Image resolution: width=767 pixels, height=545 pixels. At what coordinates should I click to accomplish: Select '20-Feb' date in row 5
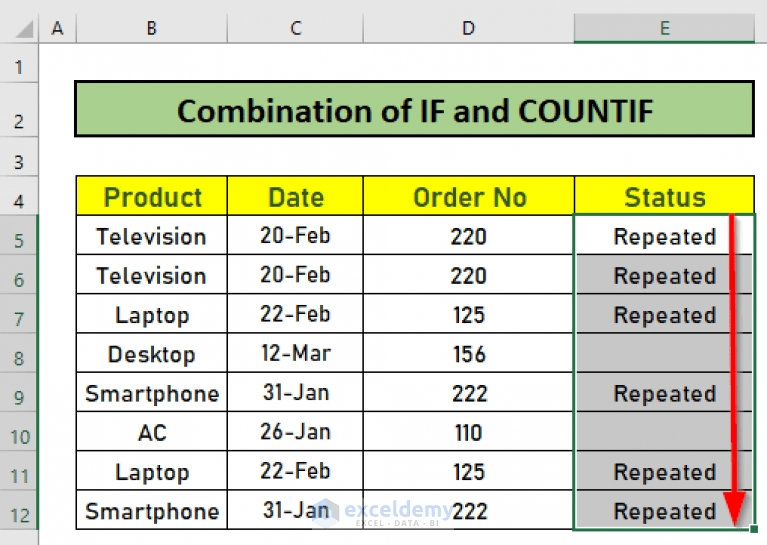click(295, 235)
